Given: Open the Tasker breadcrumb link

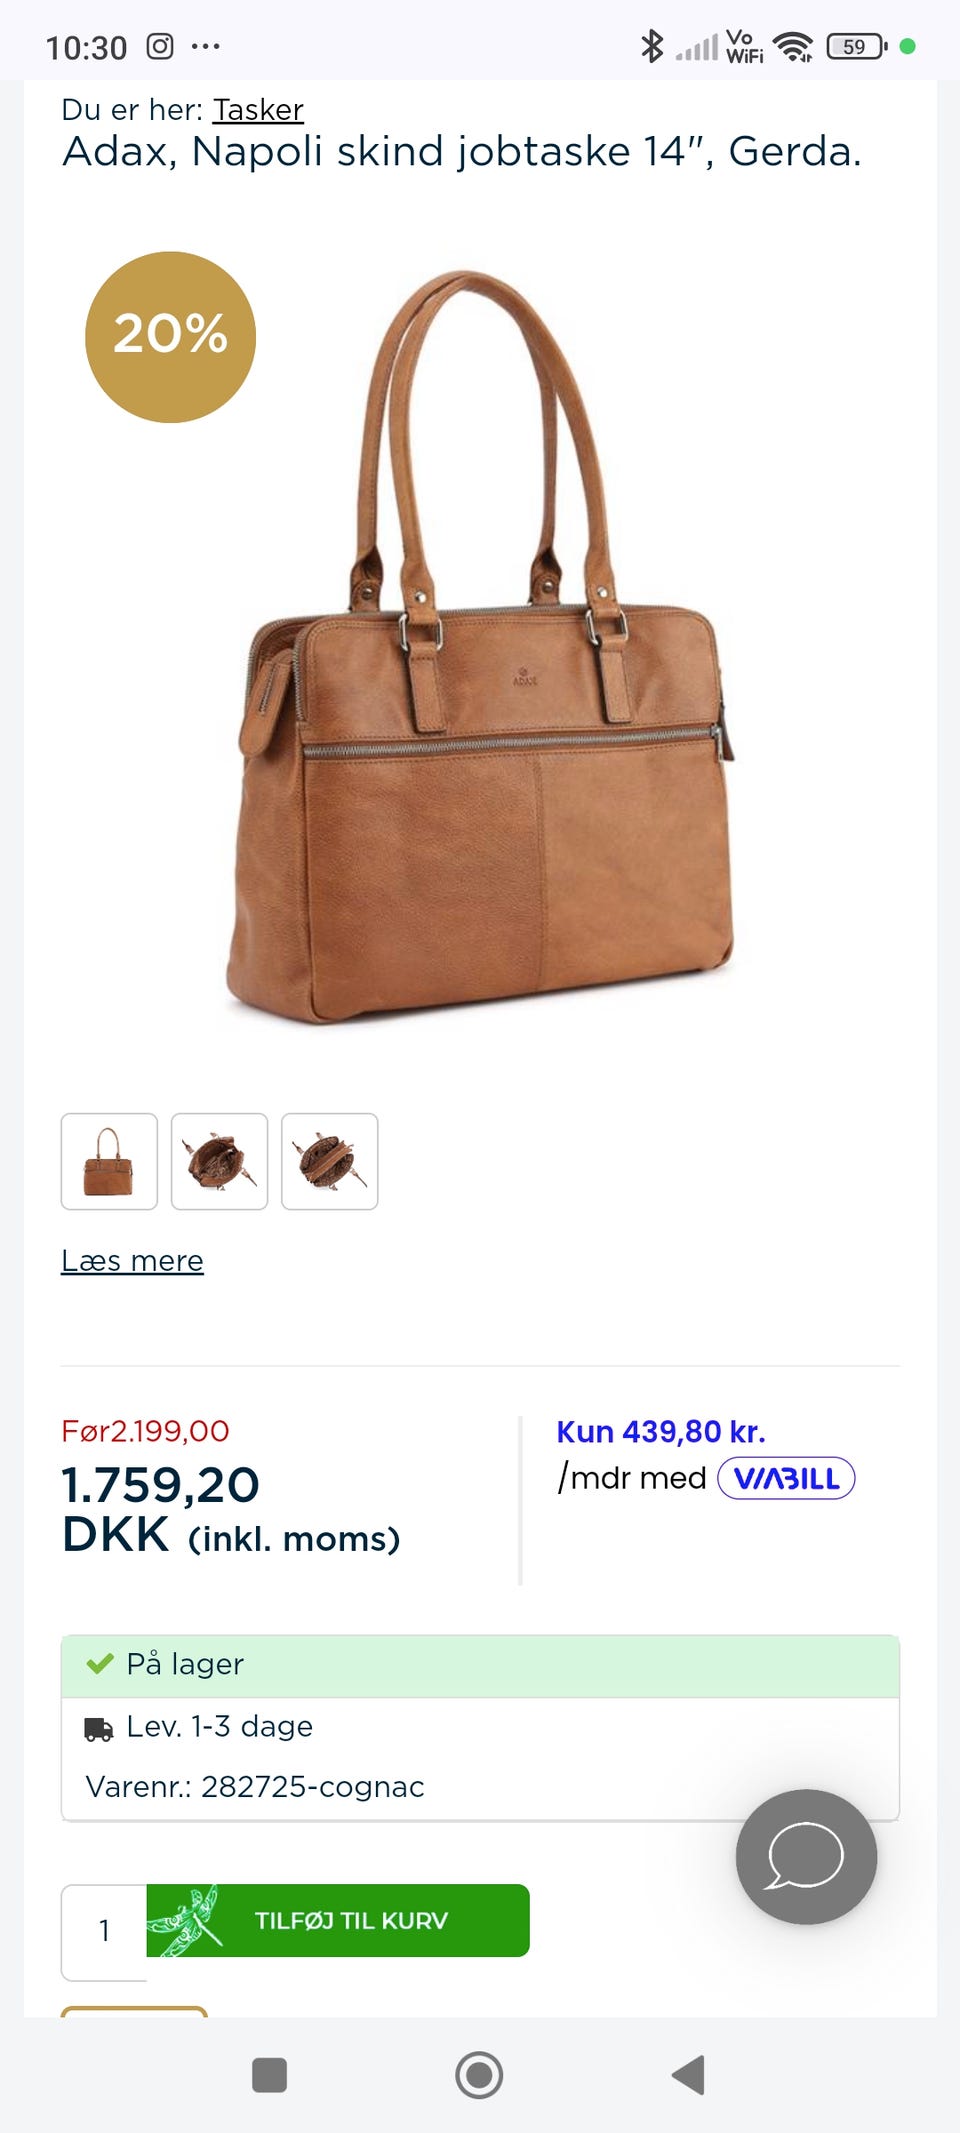Looking at the screenshot, I should point(258,109).
